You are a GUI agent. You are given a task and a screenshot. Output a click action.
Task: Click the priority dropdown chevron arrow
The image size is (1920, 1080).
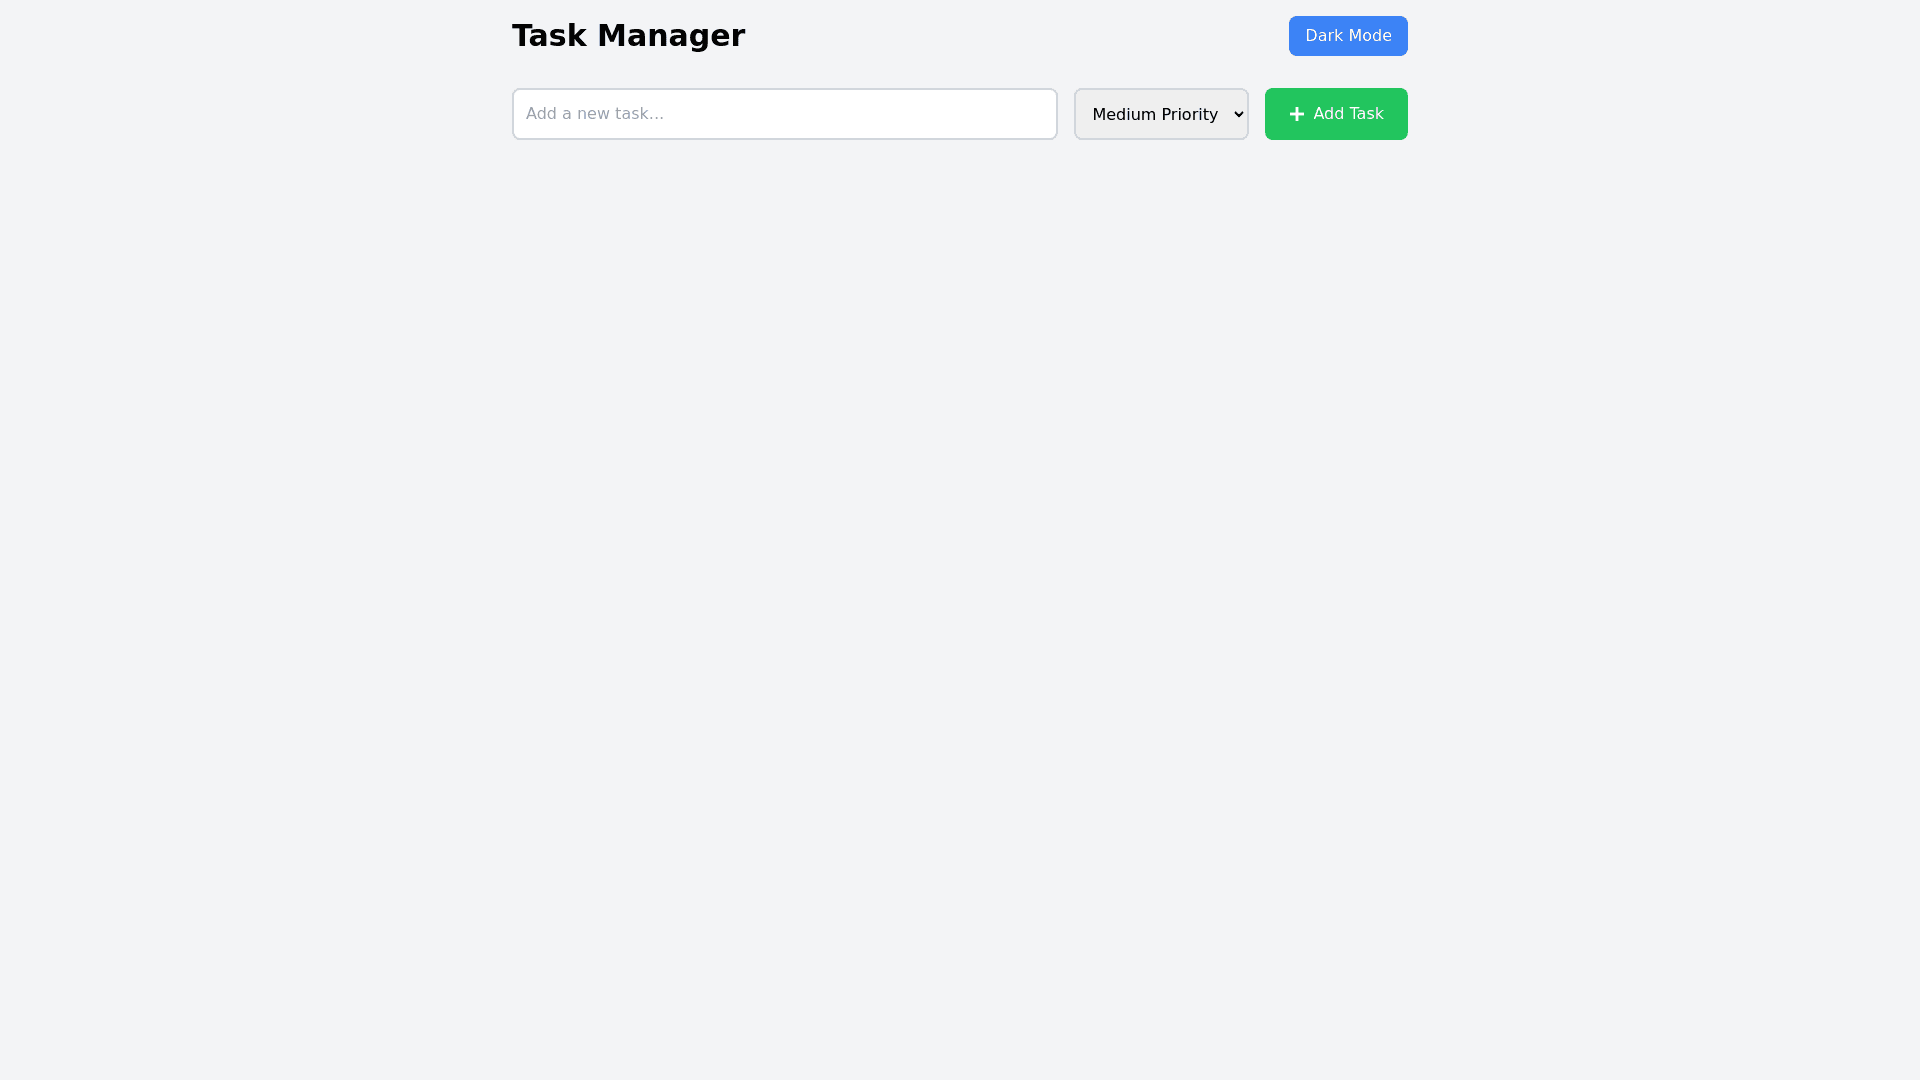(1239, 114)
